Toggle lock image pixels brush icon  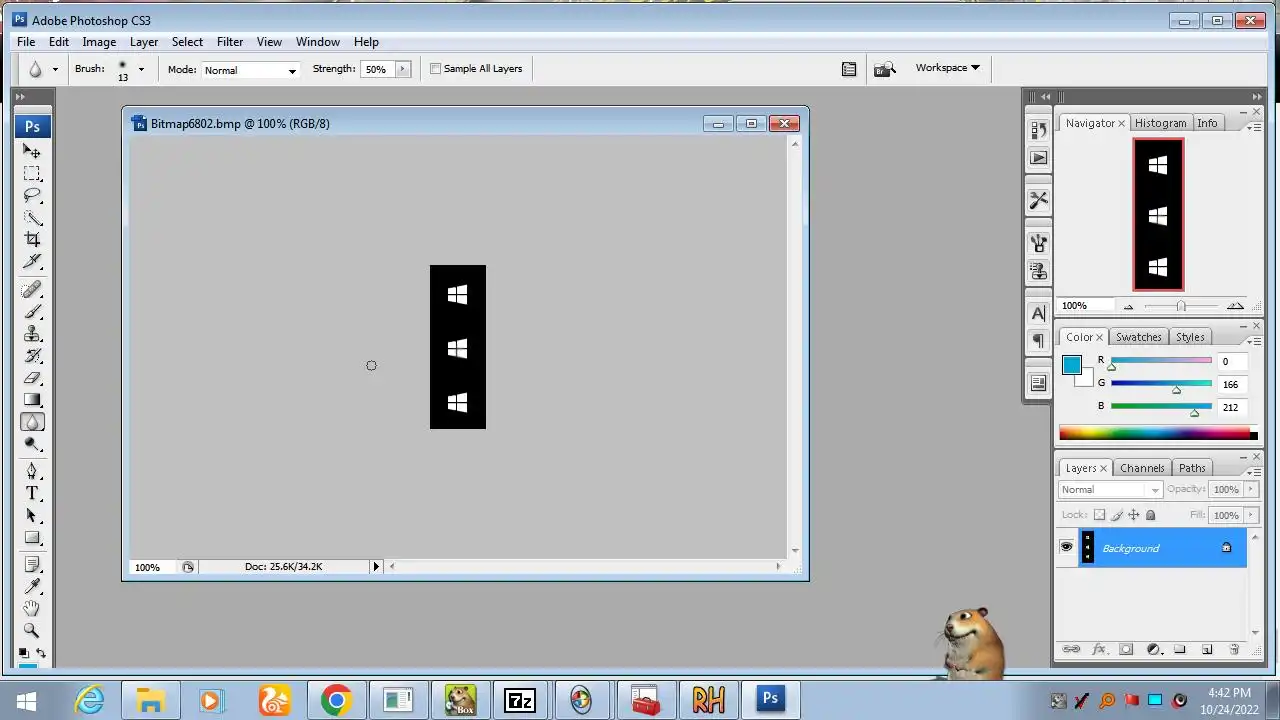tap(1117, 515)
